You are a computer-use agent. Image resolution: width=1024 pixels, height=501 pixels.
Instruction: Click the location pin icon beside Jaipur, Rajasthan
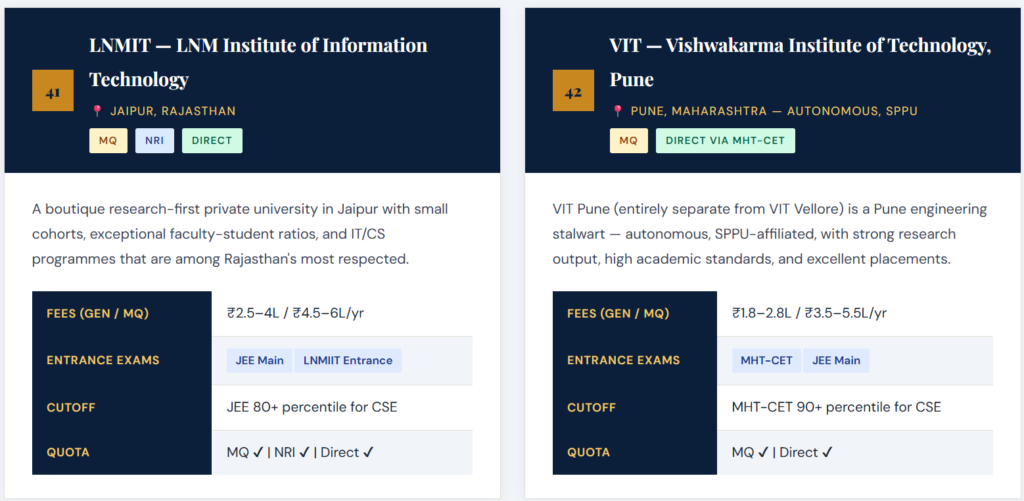point(97,111)
